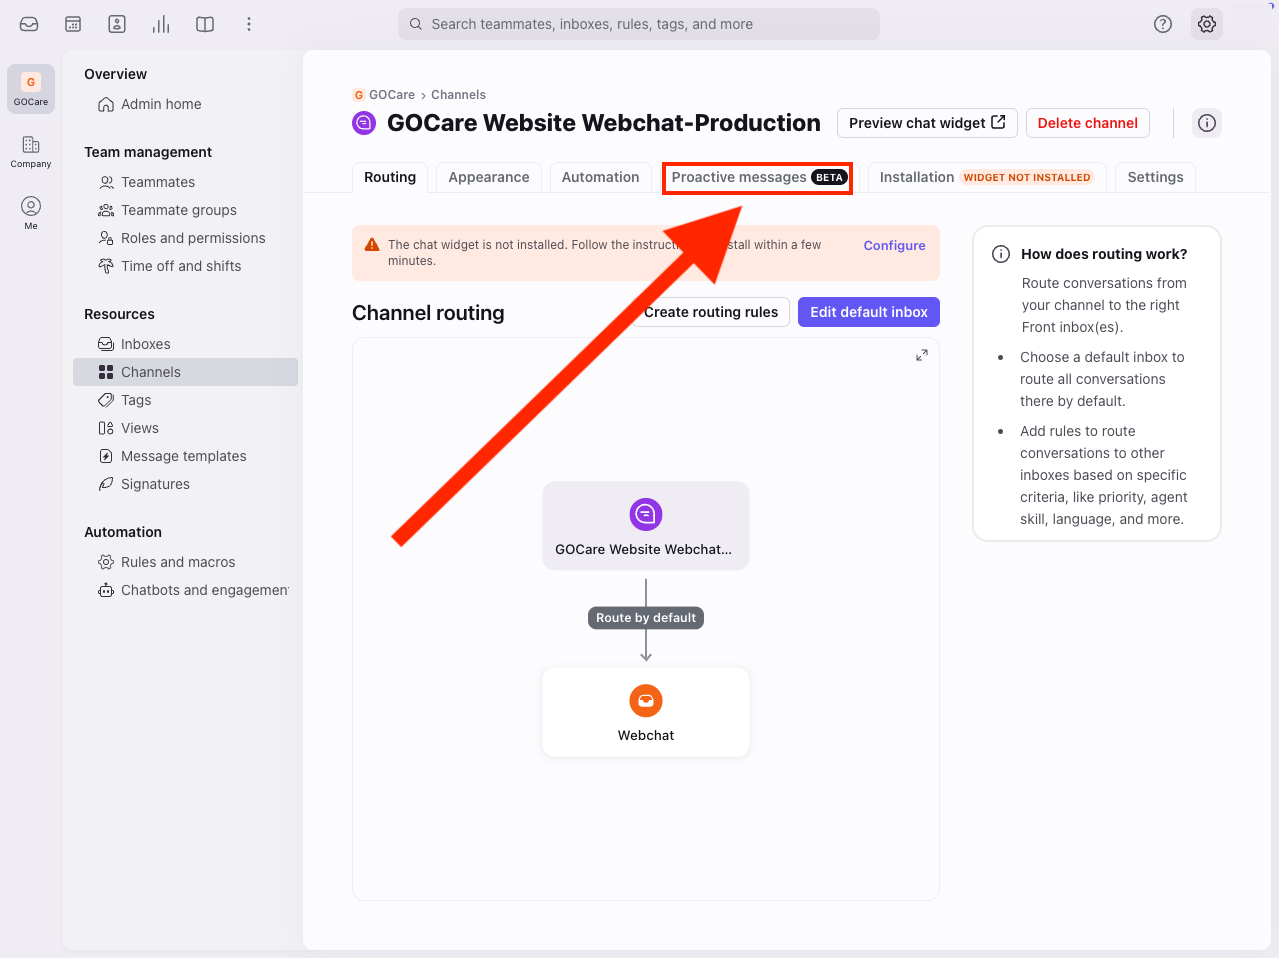This screenshot has width=1279, height=958.
Task: Click the Channels breadcrumb link
Action: coord(458,95)
